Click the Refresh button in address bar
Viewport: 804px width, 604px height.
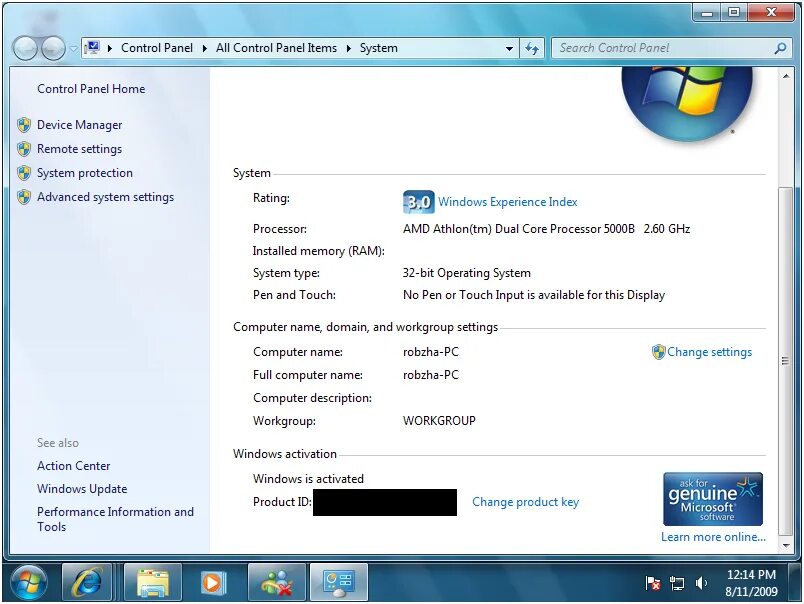pyautogui.click(x=532, y=49)
